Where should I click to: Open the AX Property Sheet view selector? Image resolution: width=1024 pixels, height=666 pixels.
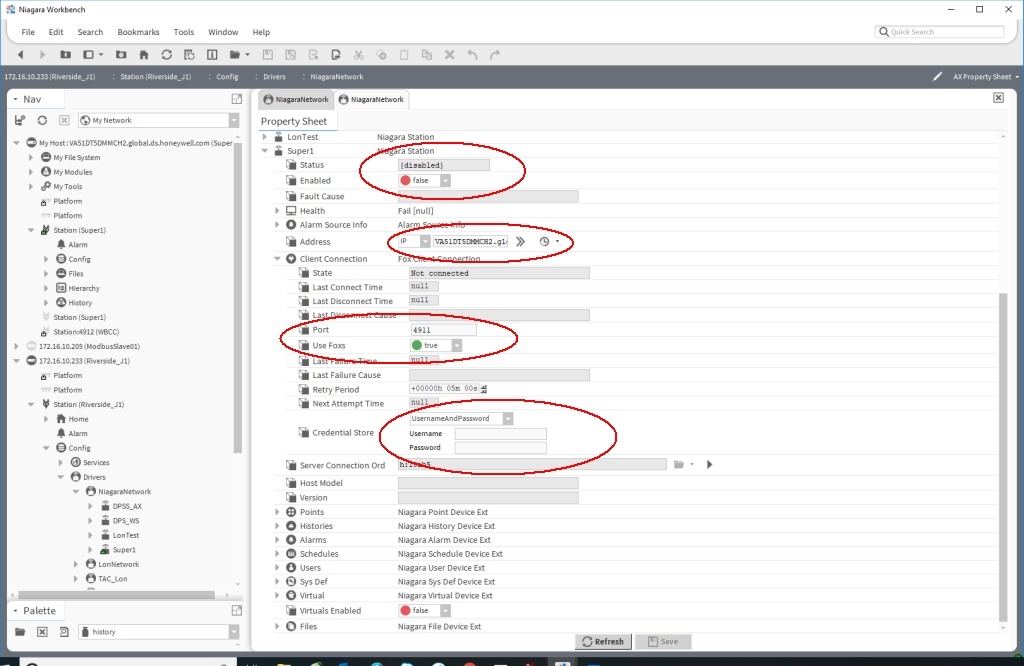985,76
